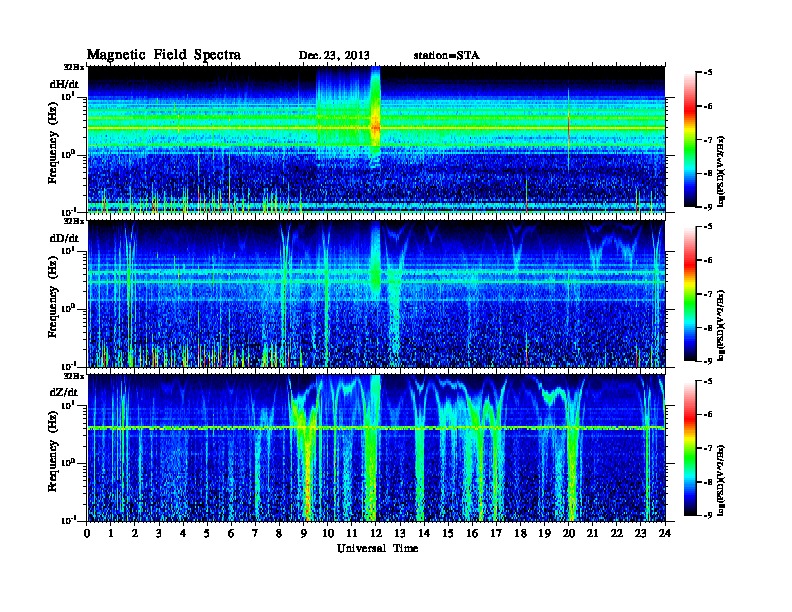Click the -5 tick on the dZ/dt color bar
Screen dimensions: 792x612
click(x=708, y=381)
